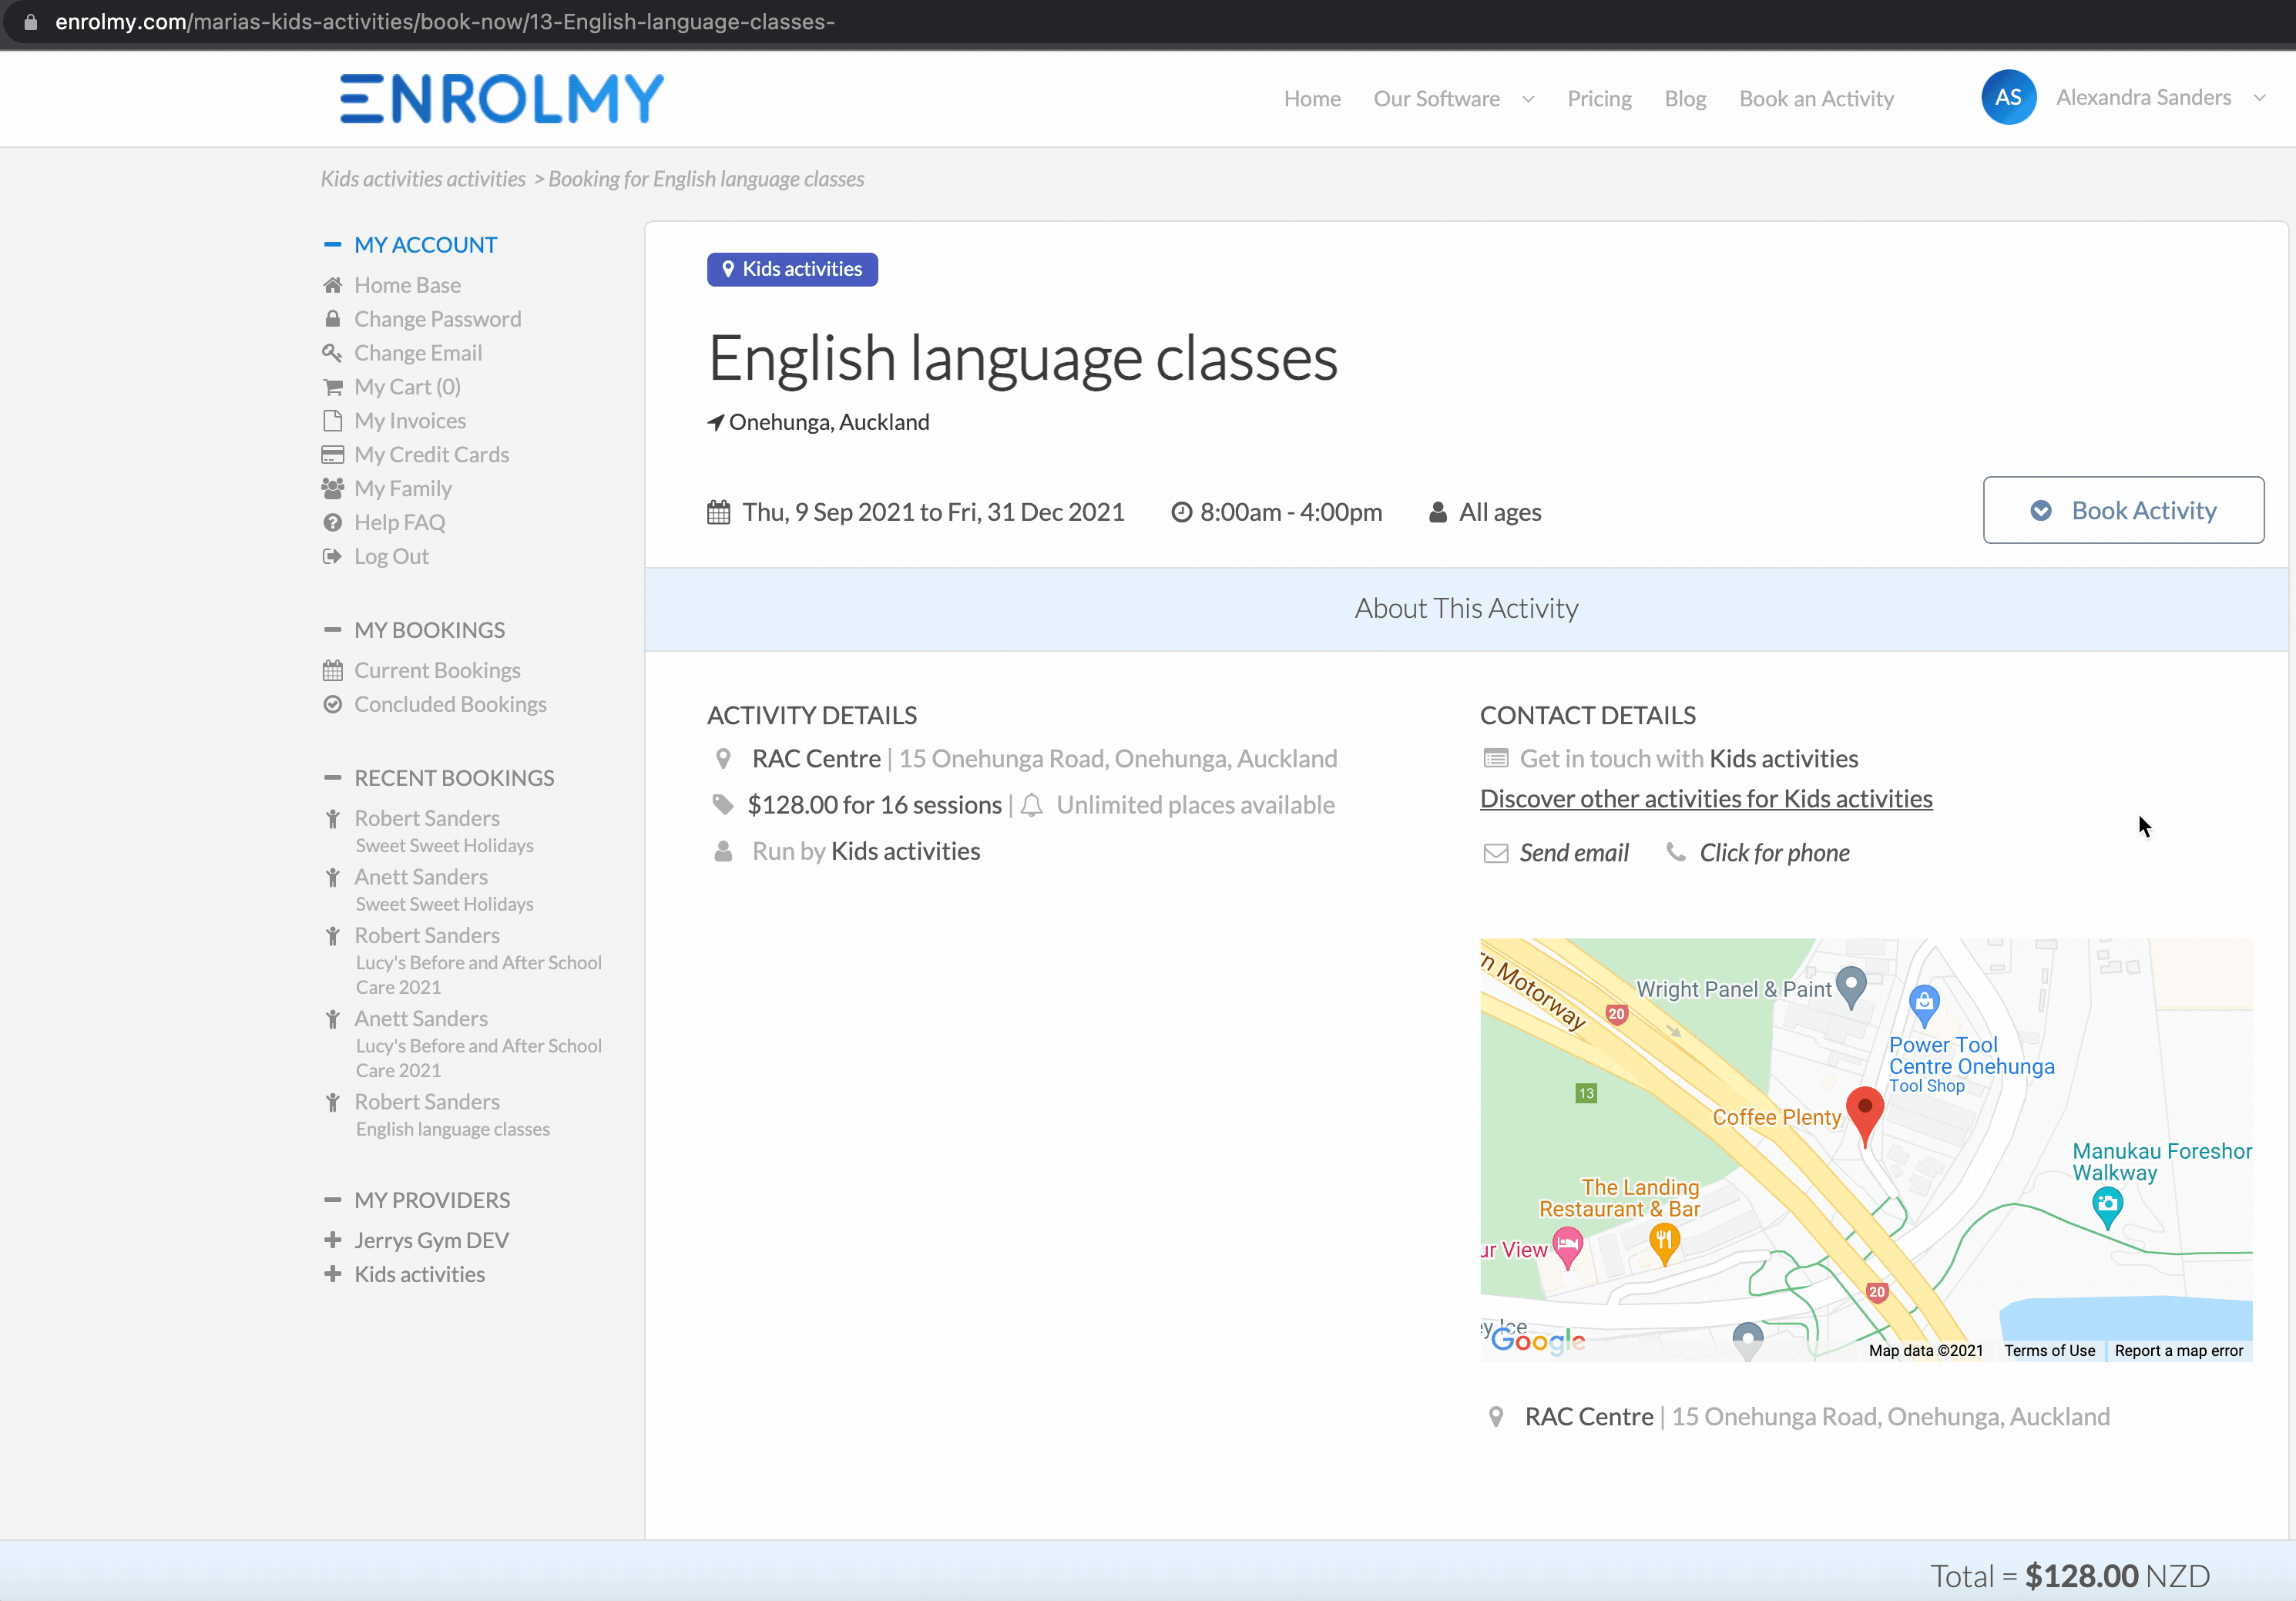
Task: Click the My Family people icon
Action: tap(333, 488)
